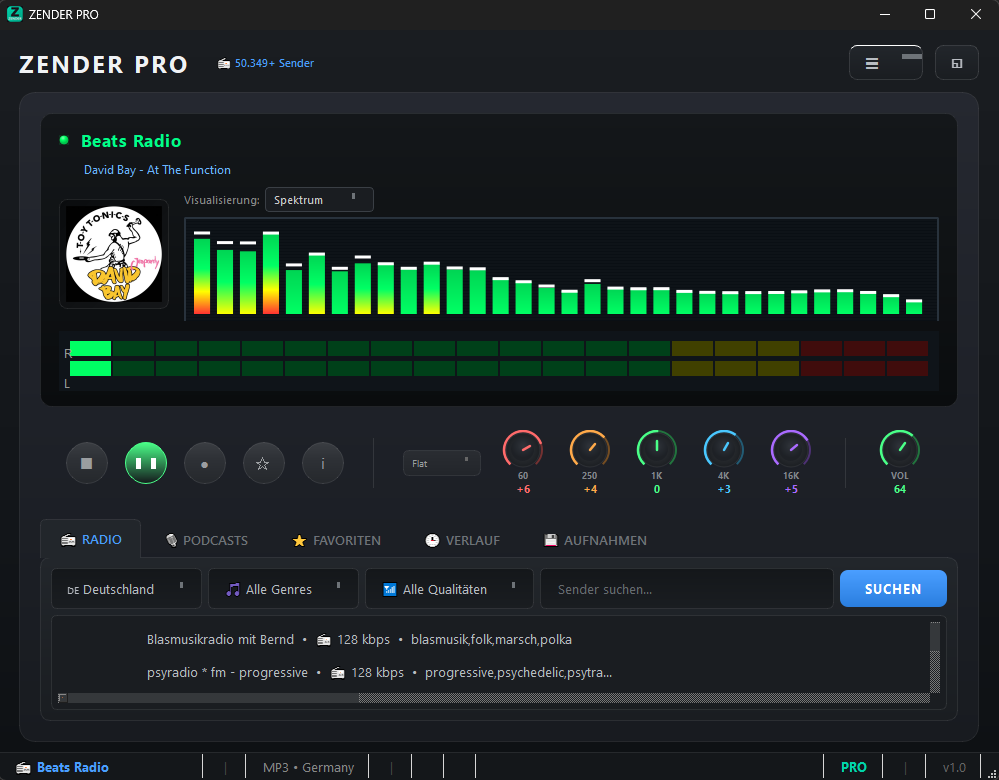Image resolution: width=999 pixels, height=780 pixels.
Task: Expand the Alle Genres dropdown
Action: click(283, 588)
